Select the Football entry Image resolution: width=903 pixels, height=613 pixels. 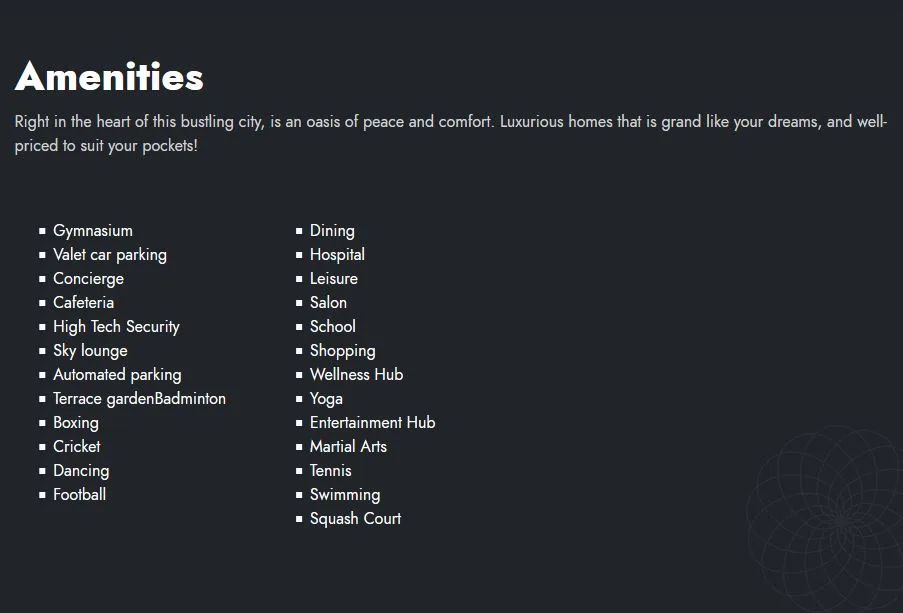pos(79,494)
